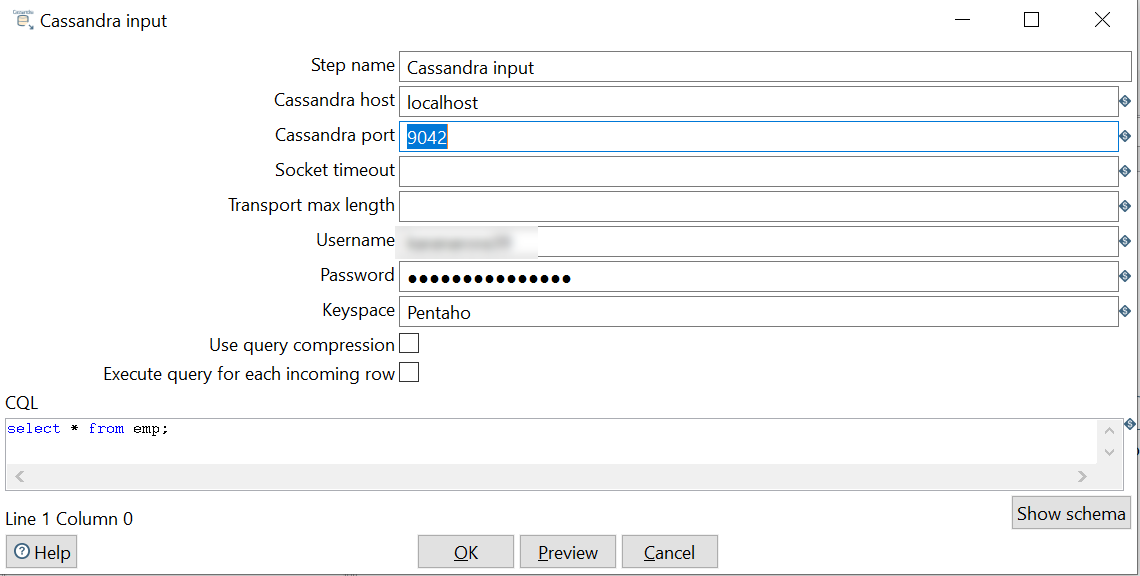The width and height of the screenshot is (1140, 576).
Task: Open the variable selector beside the CQL editor
Action: 1131,424
